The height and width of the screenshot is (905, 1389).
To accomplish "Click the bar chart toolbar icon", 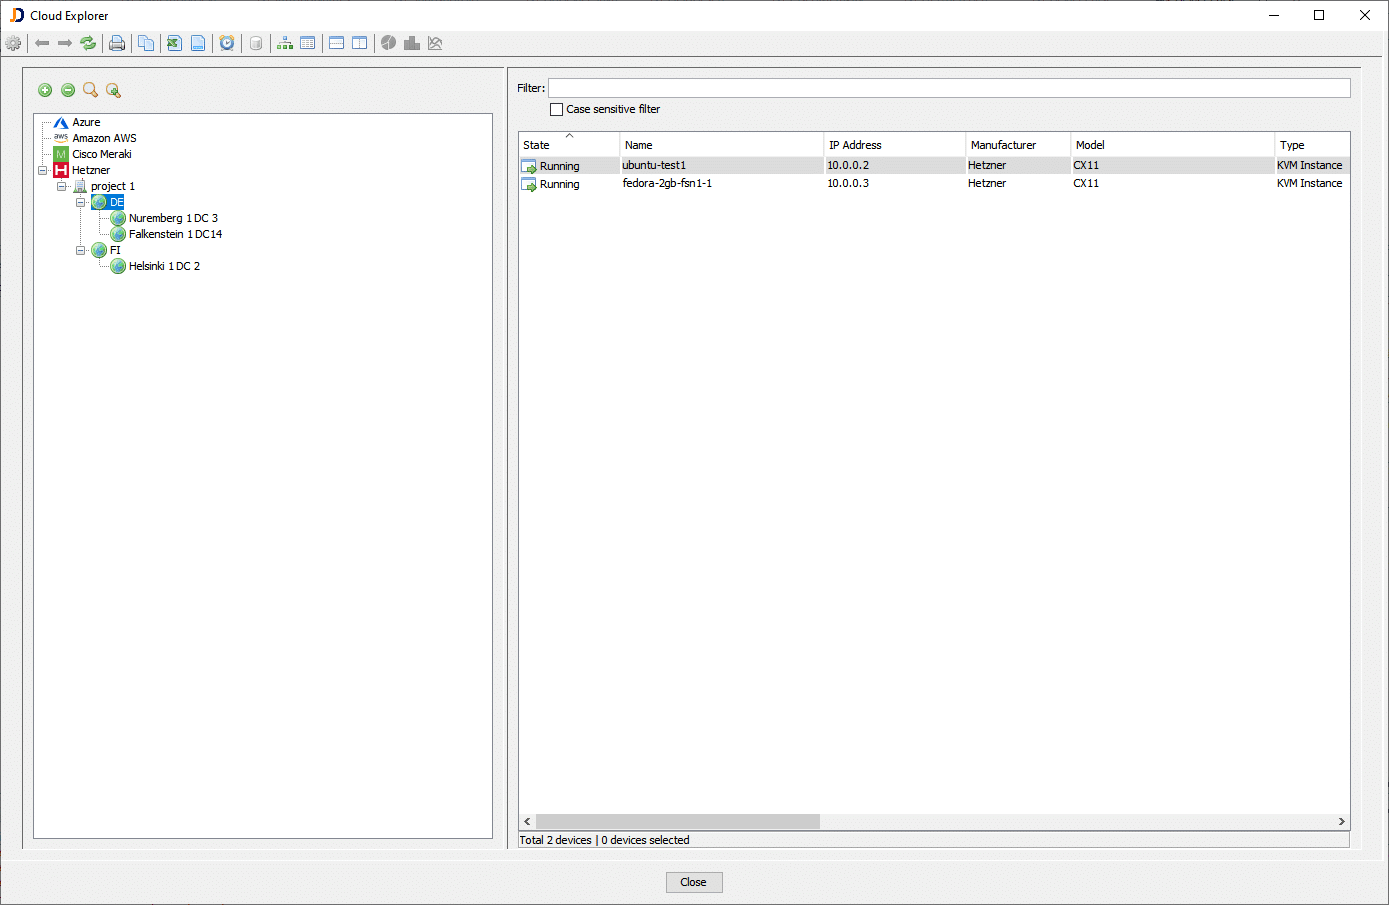I will (x=411, y=43).
